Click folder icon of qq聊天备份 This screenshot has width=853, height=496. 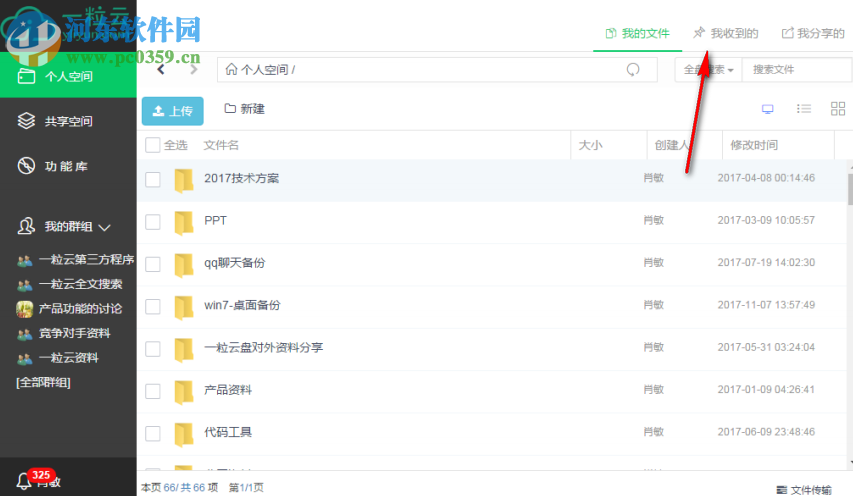click(184, 265)
